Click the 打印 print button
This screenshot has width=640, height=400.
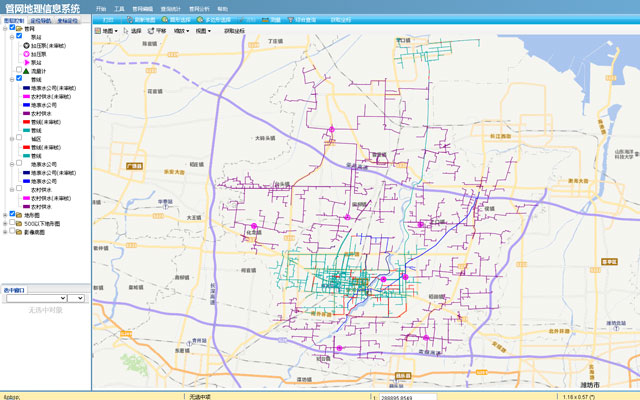pyautogui.click(x=107, y=19)
